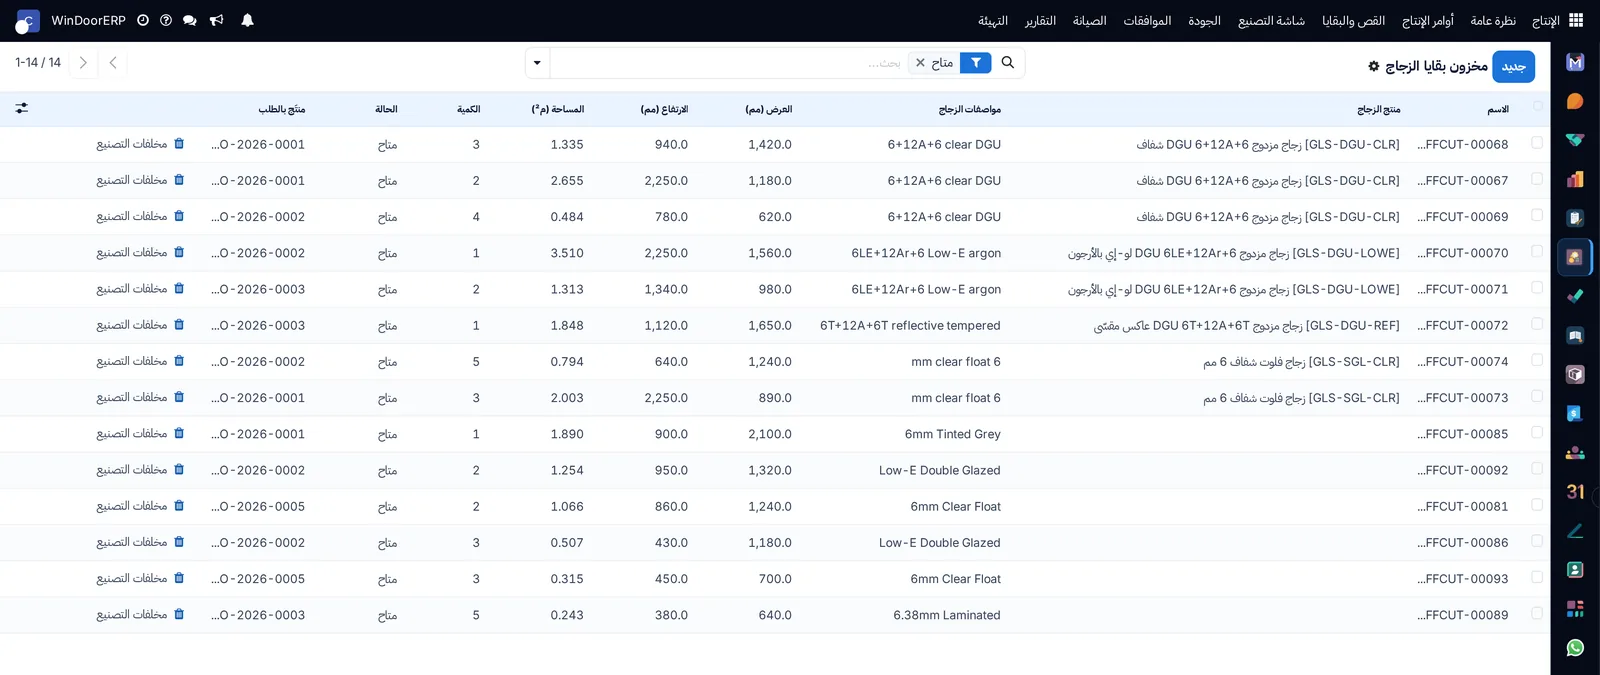
Task: Sort by الحالة column header
Action: 386,109
